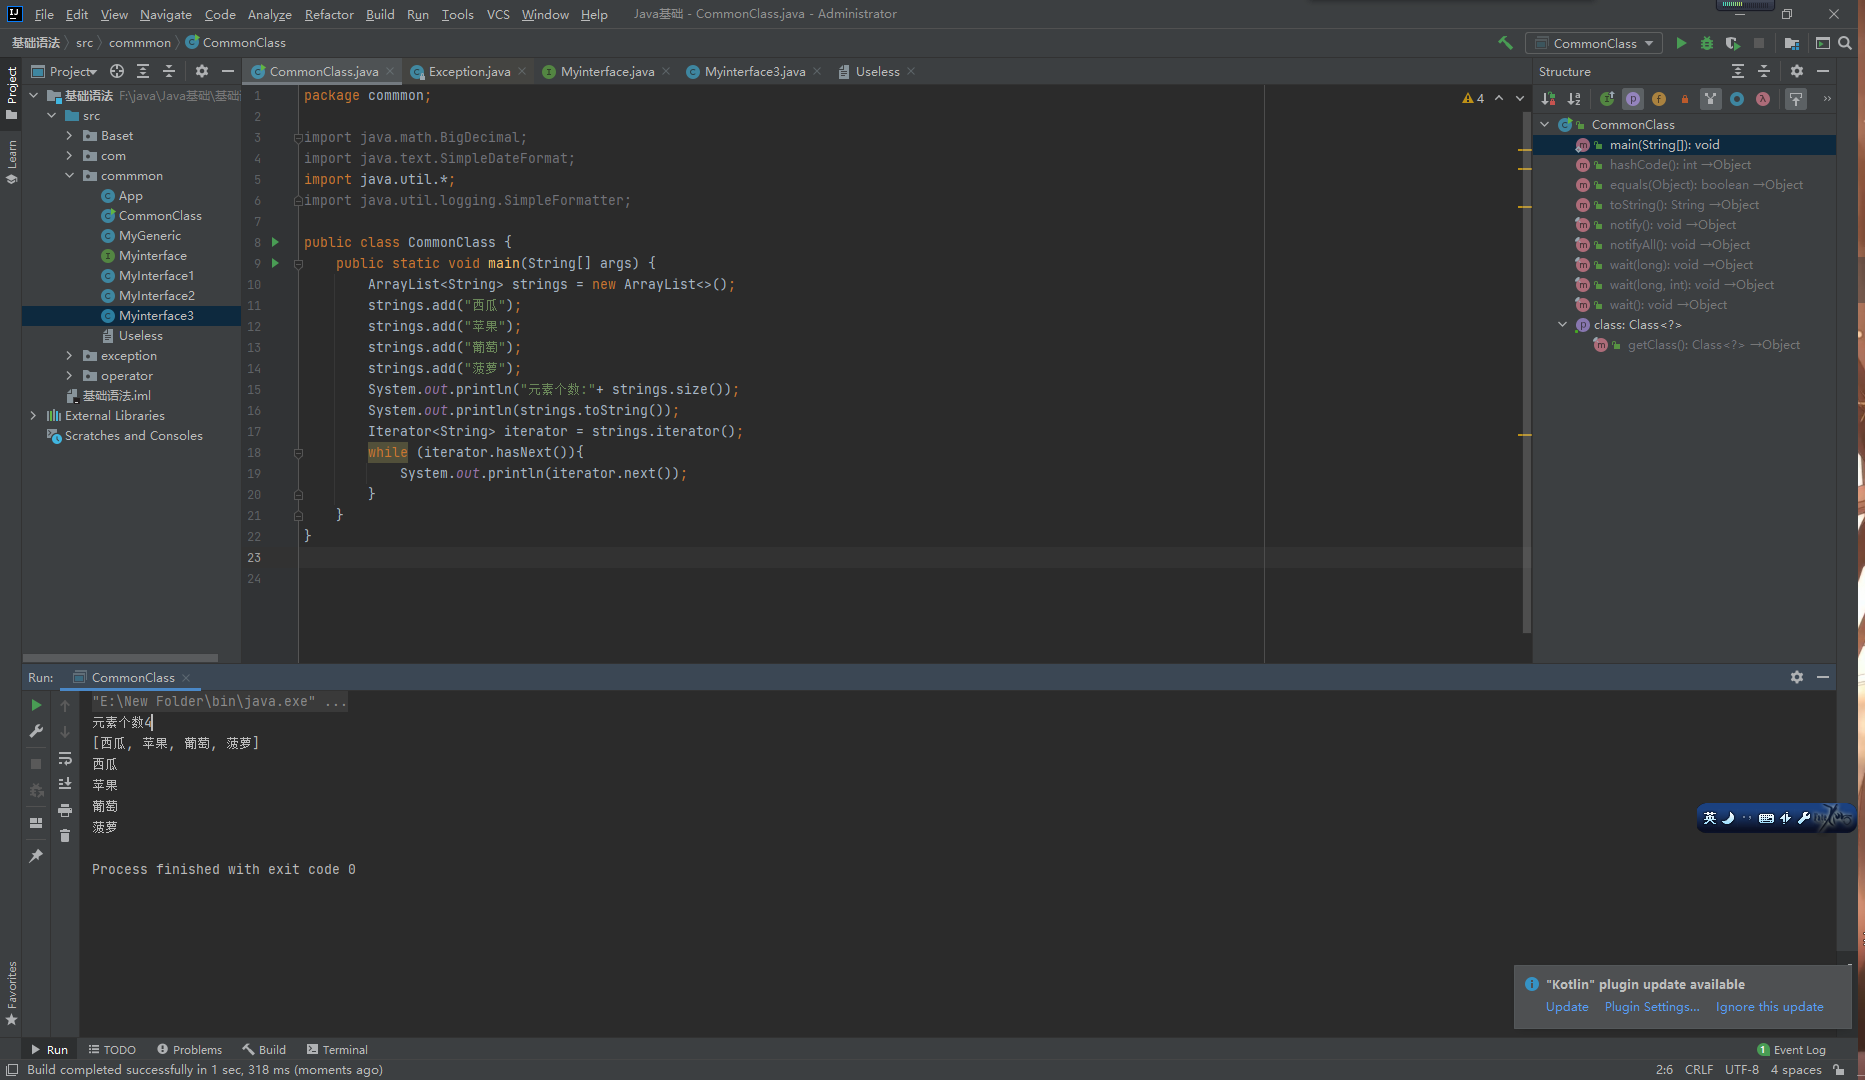Expand the exception folder in project tree
Screen dimensions: 1865x1080
pyautogui.click(x=69, y=356)
